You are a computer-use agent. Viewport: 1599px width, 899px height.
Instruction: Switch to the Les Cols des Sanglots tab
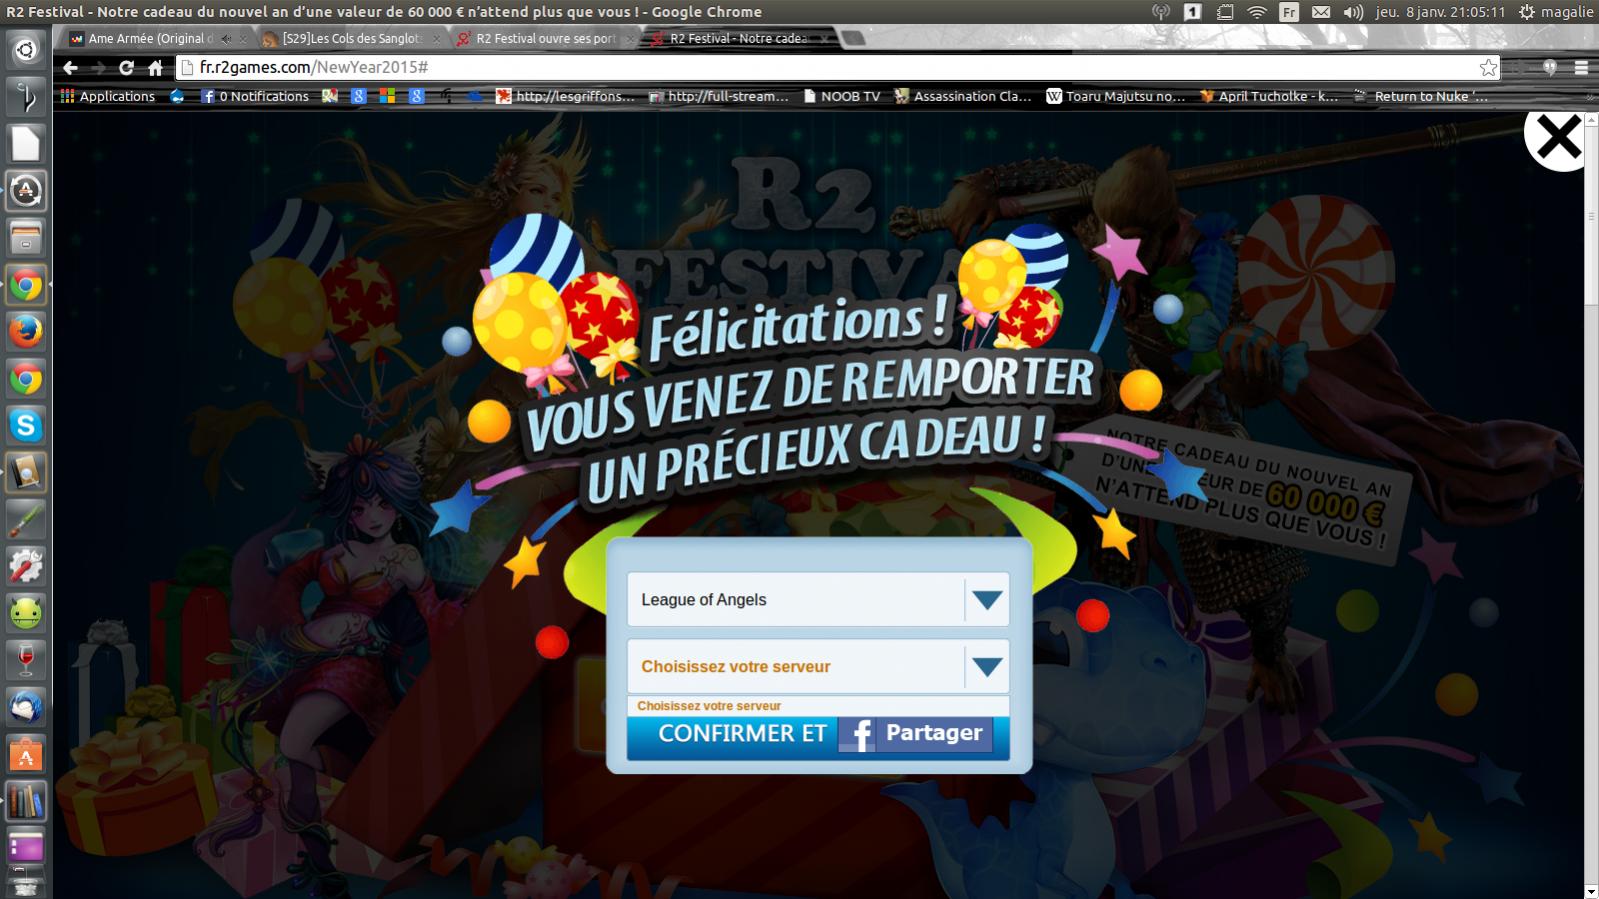pyautogui.click(x=350, y=39)
